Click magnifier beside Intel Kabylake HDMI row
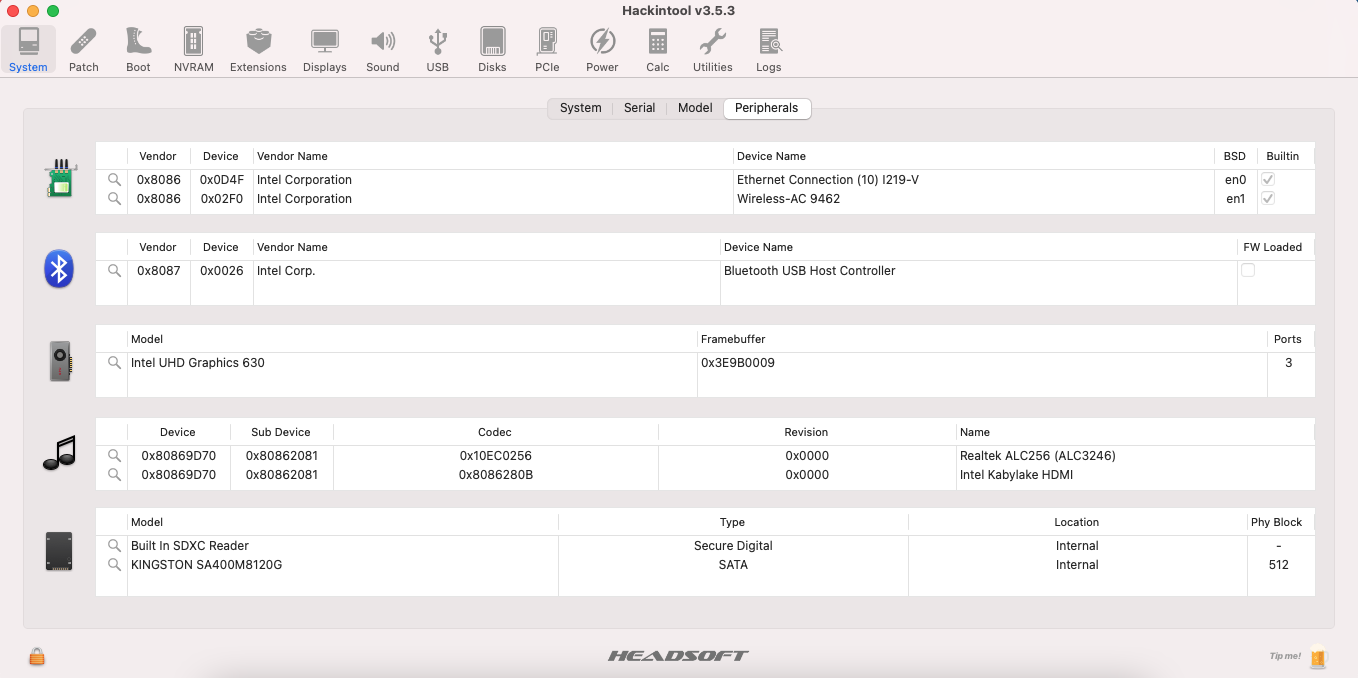The image size is (1358, 678). coord(114,475)
